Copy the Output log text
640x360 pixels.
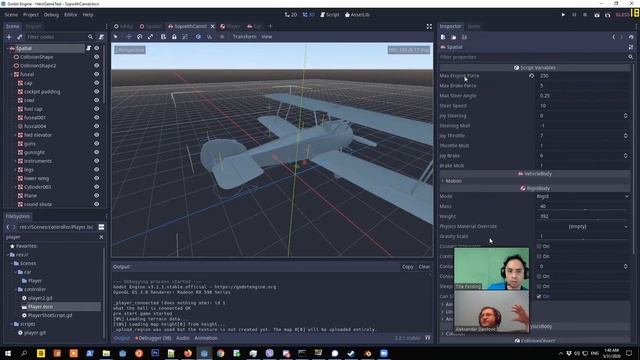pyautogui.click(x=407, y=267)
